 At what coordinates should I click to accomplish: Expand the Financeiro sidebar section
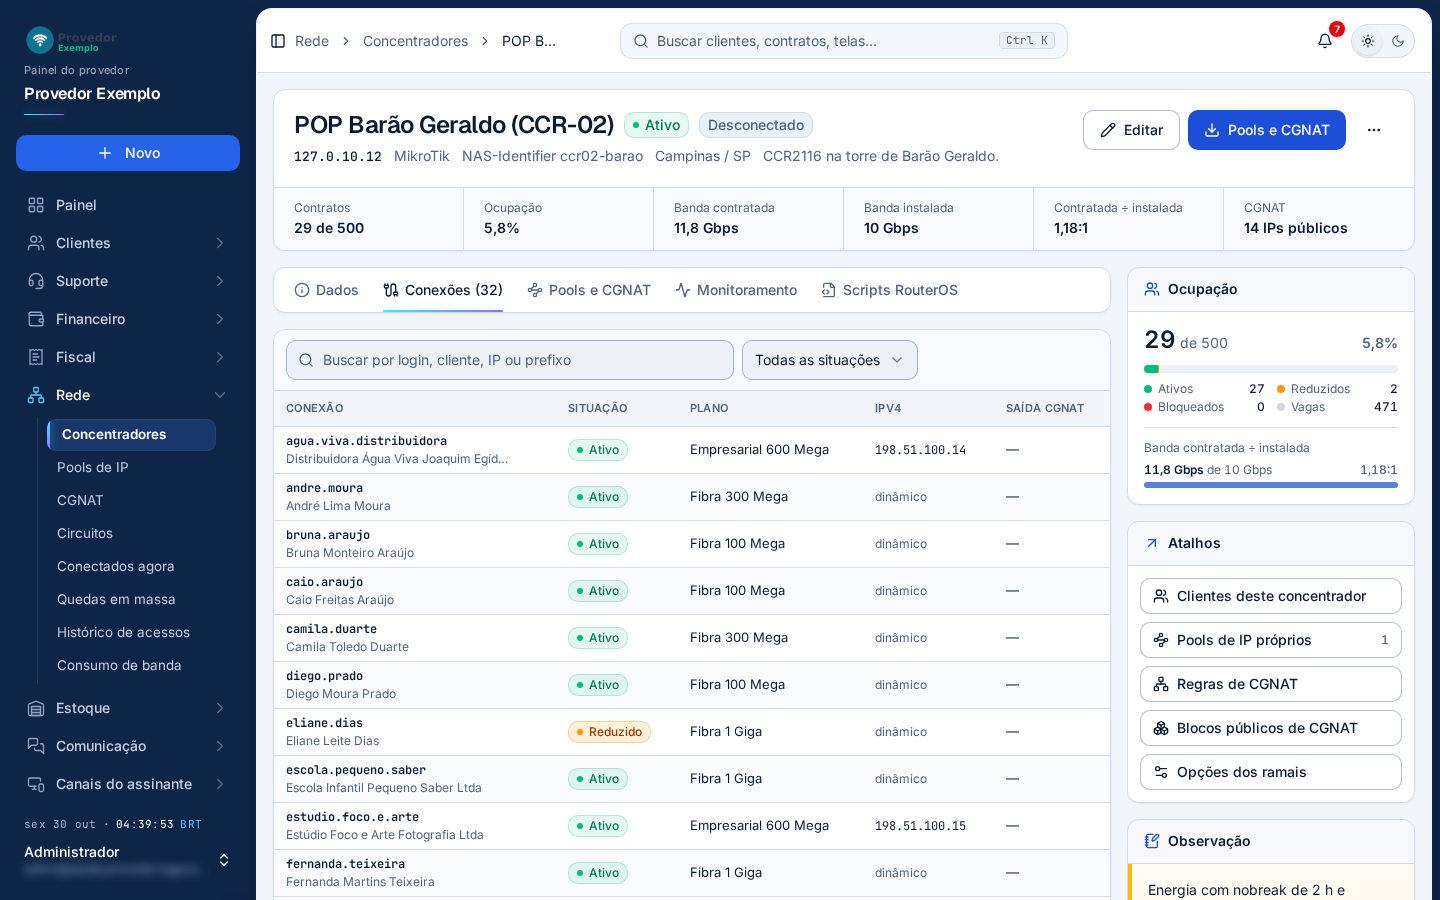pos(128,319)
